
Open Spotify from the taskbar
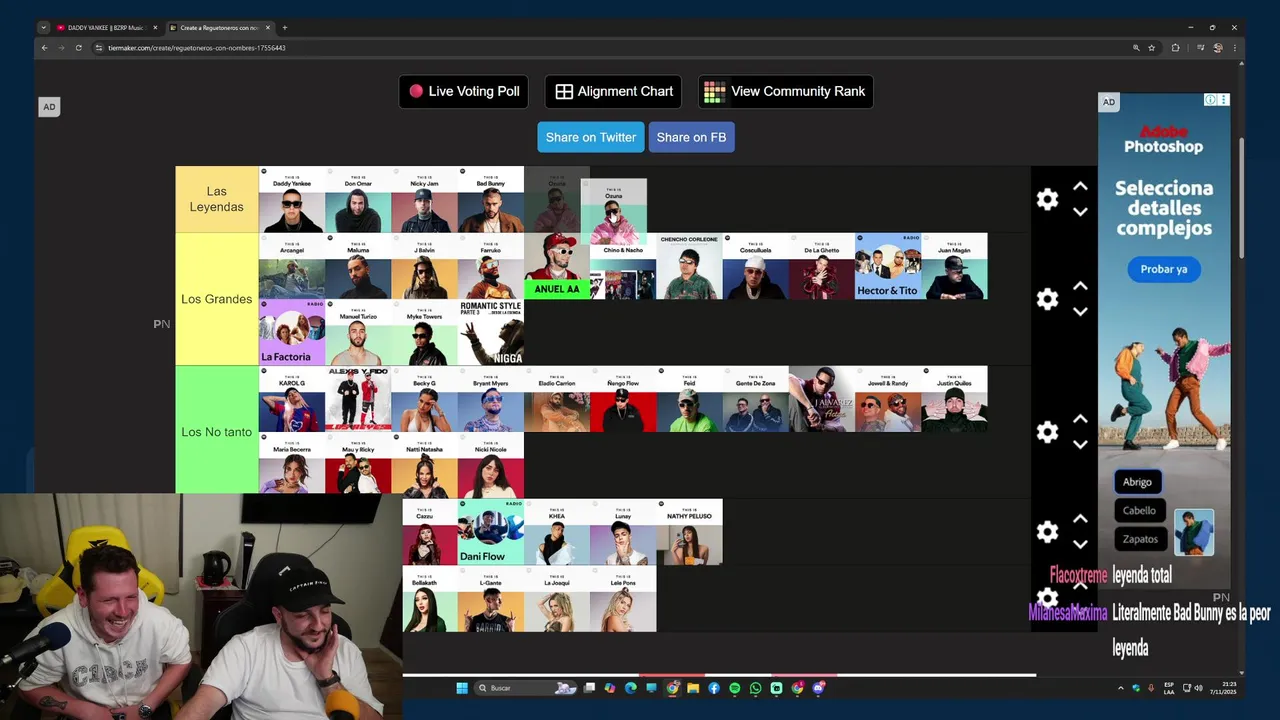[x=735, y=688]
